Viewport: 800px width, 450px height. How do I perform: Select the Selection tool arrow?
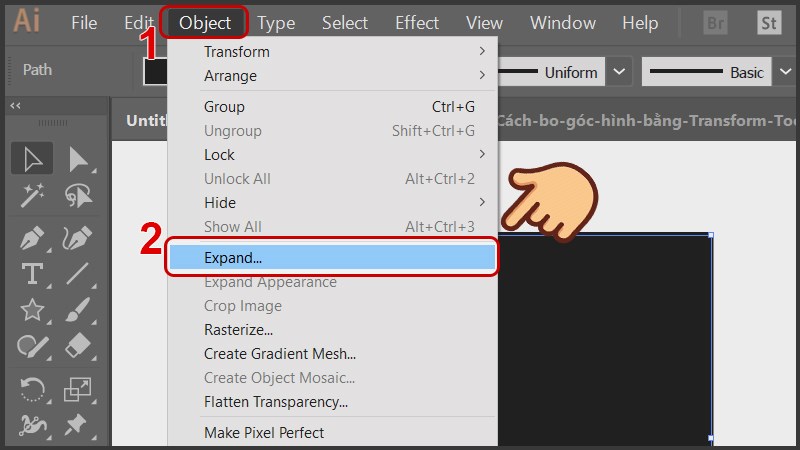click(x=33, y=159)
